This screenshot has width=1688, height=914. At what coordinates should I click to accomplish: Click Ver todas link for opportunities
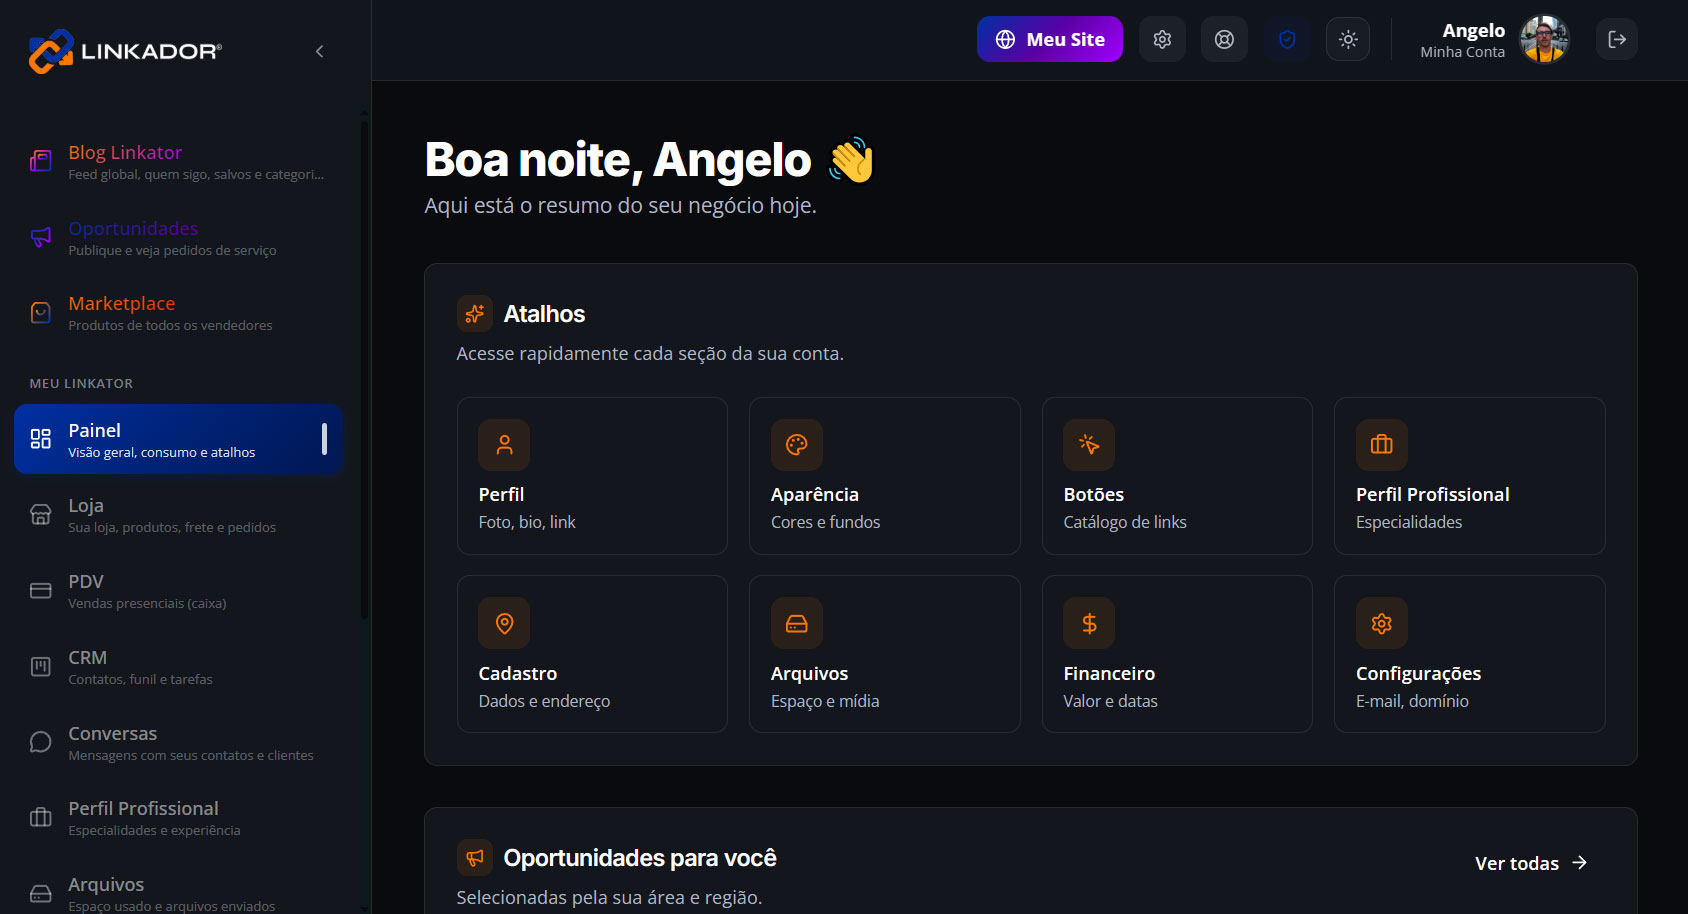[x=1531, y=863]
